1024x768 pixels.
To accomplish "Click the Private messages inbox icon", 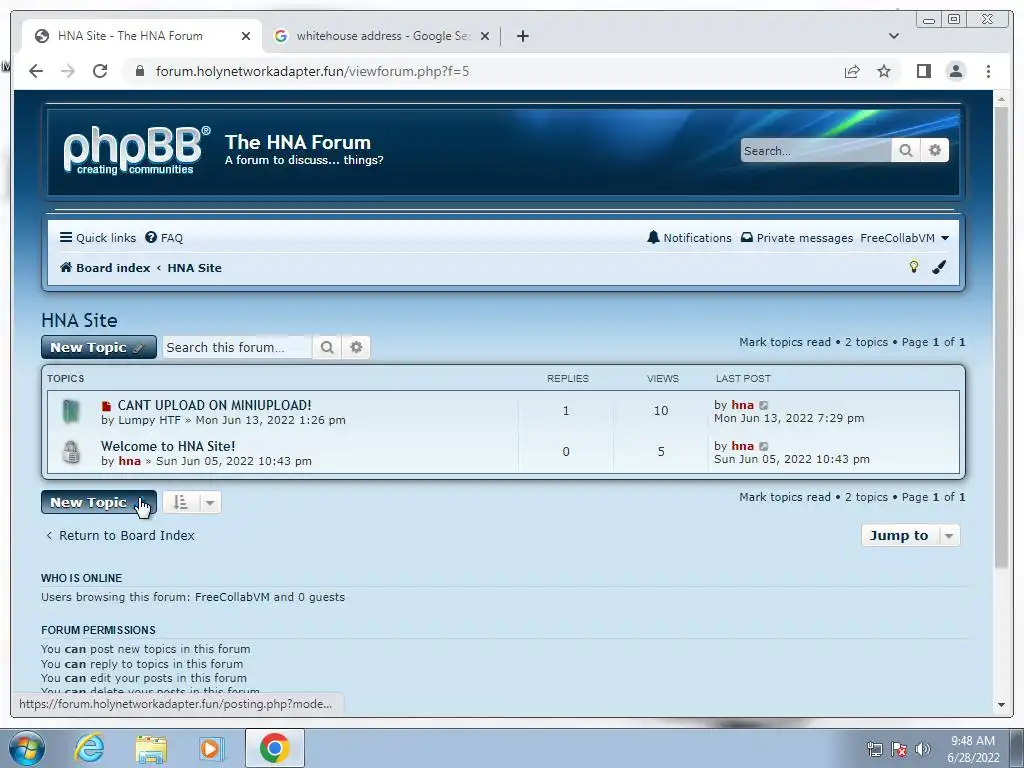I will coord(746,237).
